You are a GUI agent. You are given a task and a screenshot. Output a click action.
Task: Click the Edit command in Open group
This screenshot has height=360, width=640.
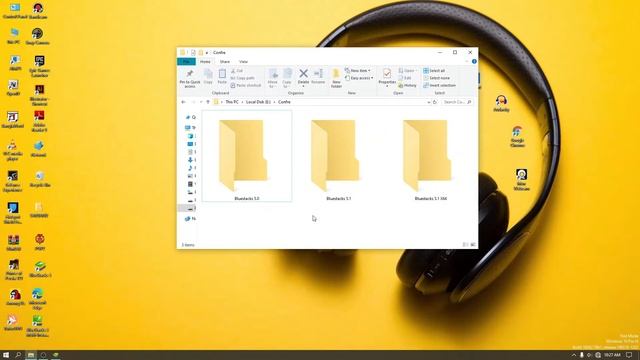[x=405, y=78]
